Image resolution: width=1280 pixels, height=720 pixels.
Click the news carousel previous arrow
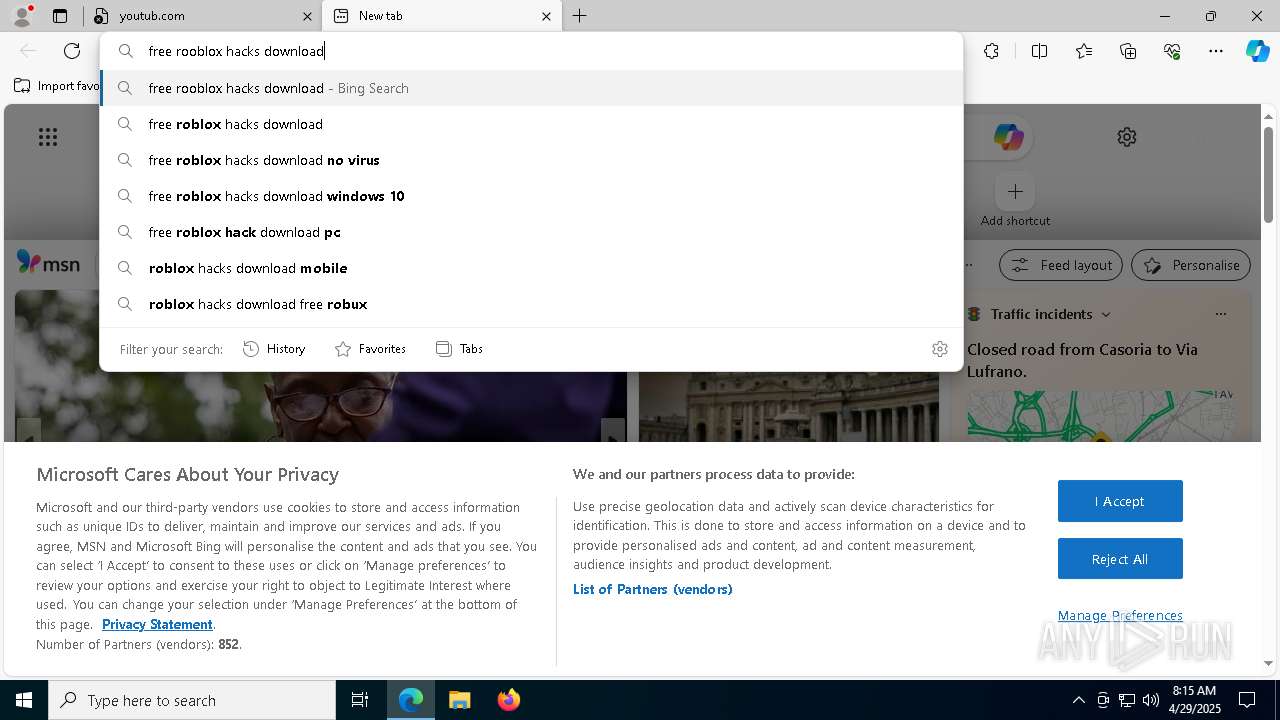(28, 432)
